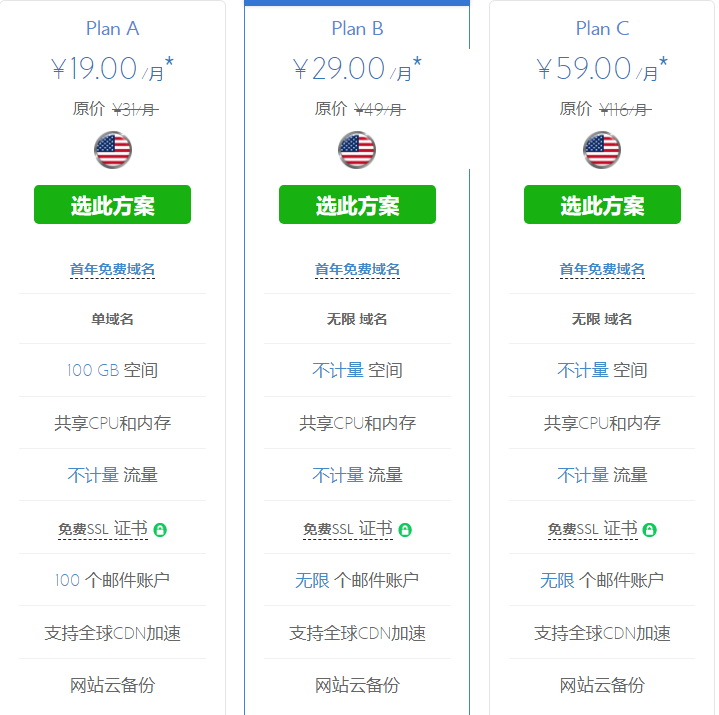Image resolution: width=719 pixels, height=715 pixels.
Task: Click the US flag icon under Plan A
Action: tap(113, 150)
